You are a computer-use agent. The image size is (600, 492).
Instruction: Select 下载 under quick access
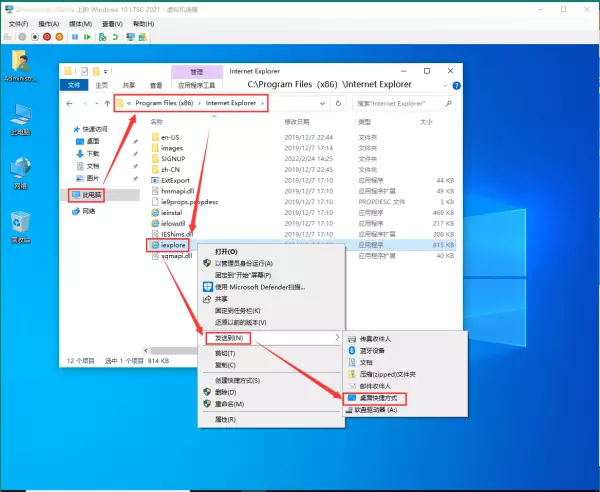(88, 154)
